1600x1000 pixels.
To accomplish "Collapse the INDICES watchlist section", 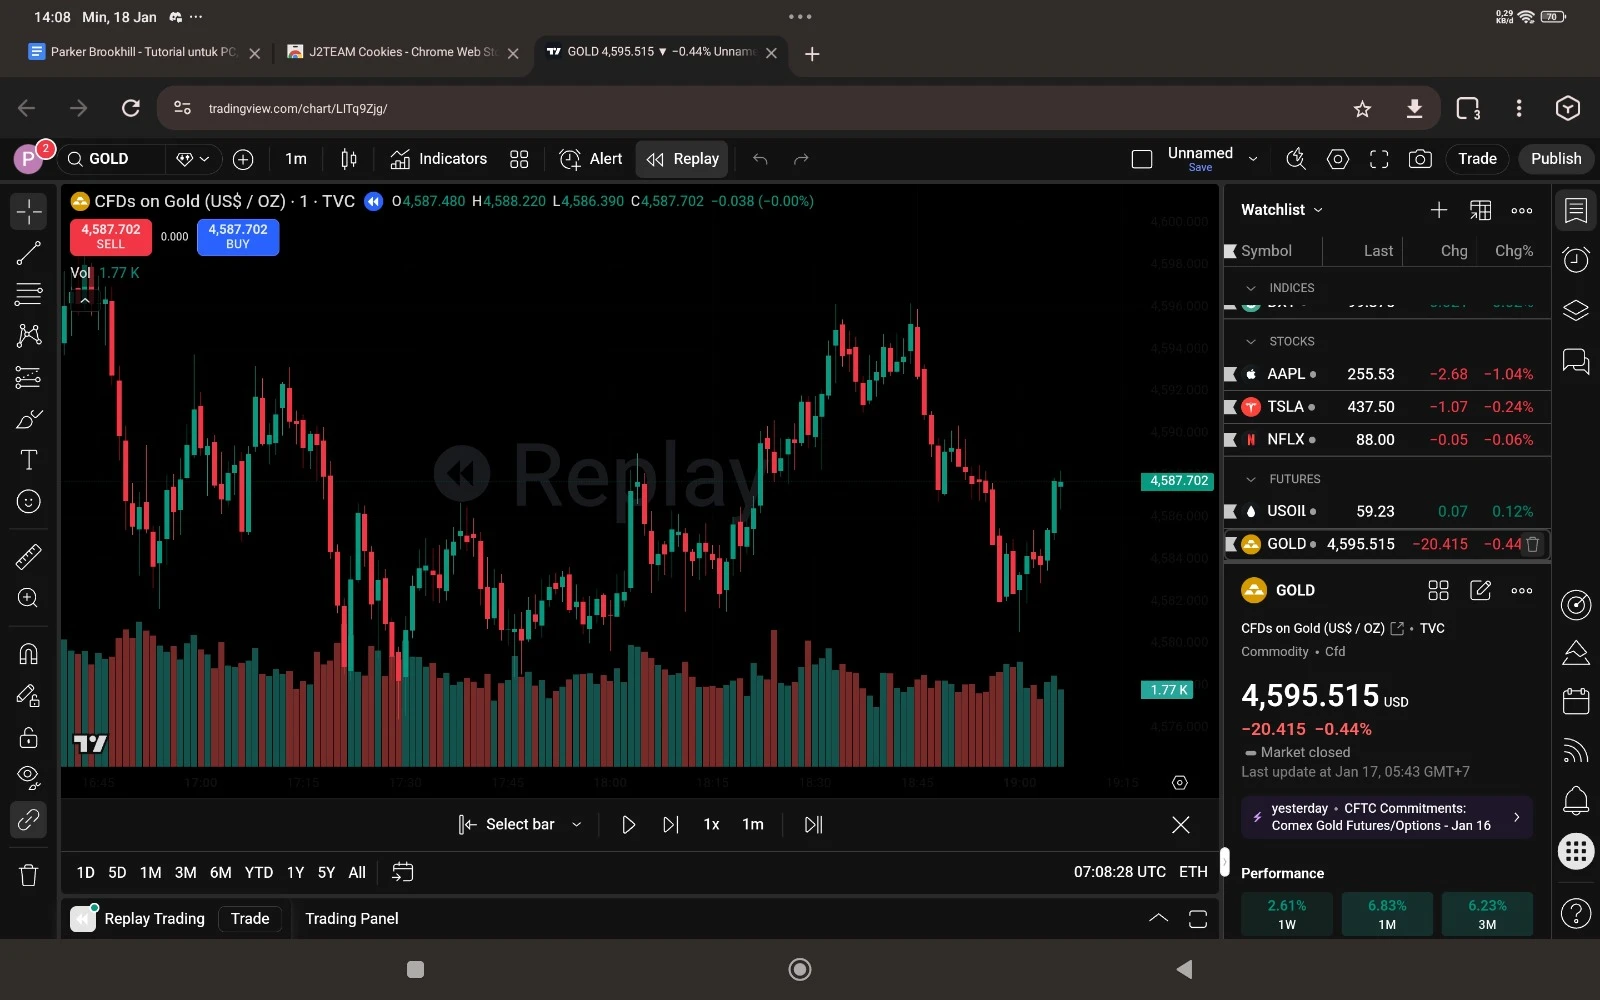I will 1251,288.
